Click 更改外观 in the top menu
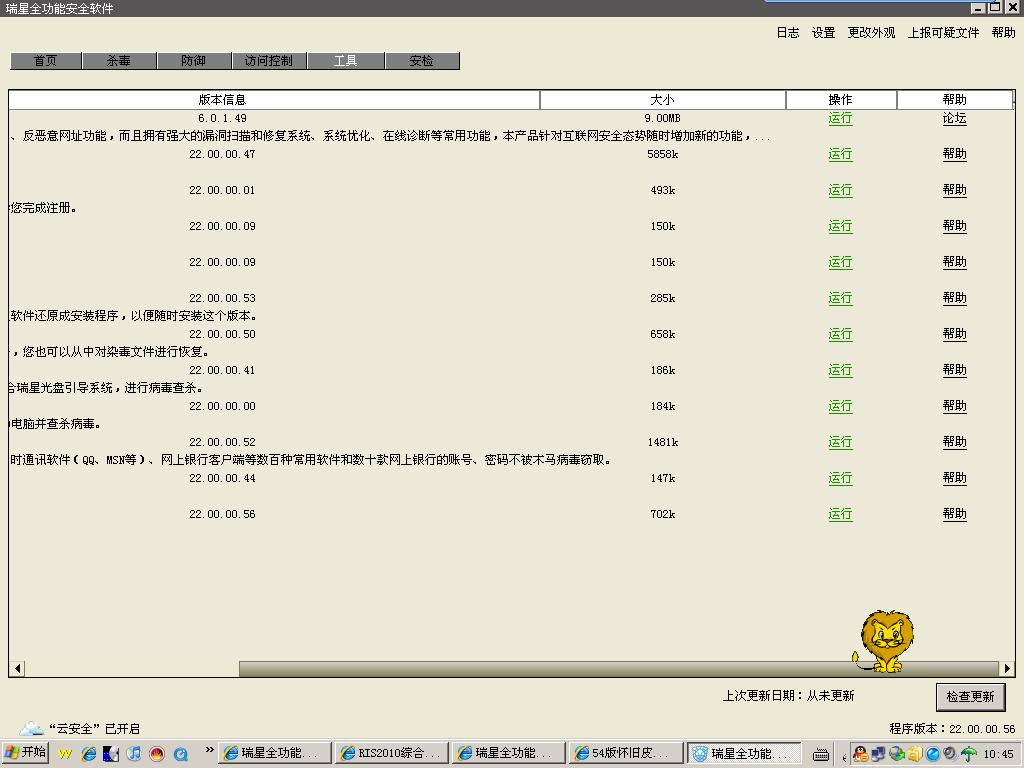This screenshot has width=1024, height=768. (x=871, y=33)
